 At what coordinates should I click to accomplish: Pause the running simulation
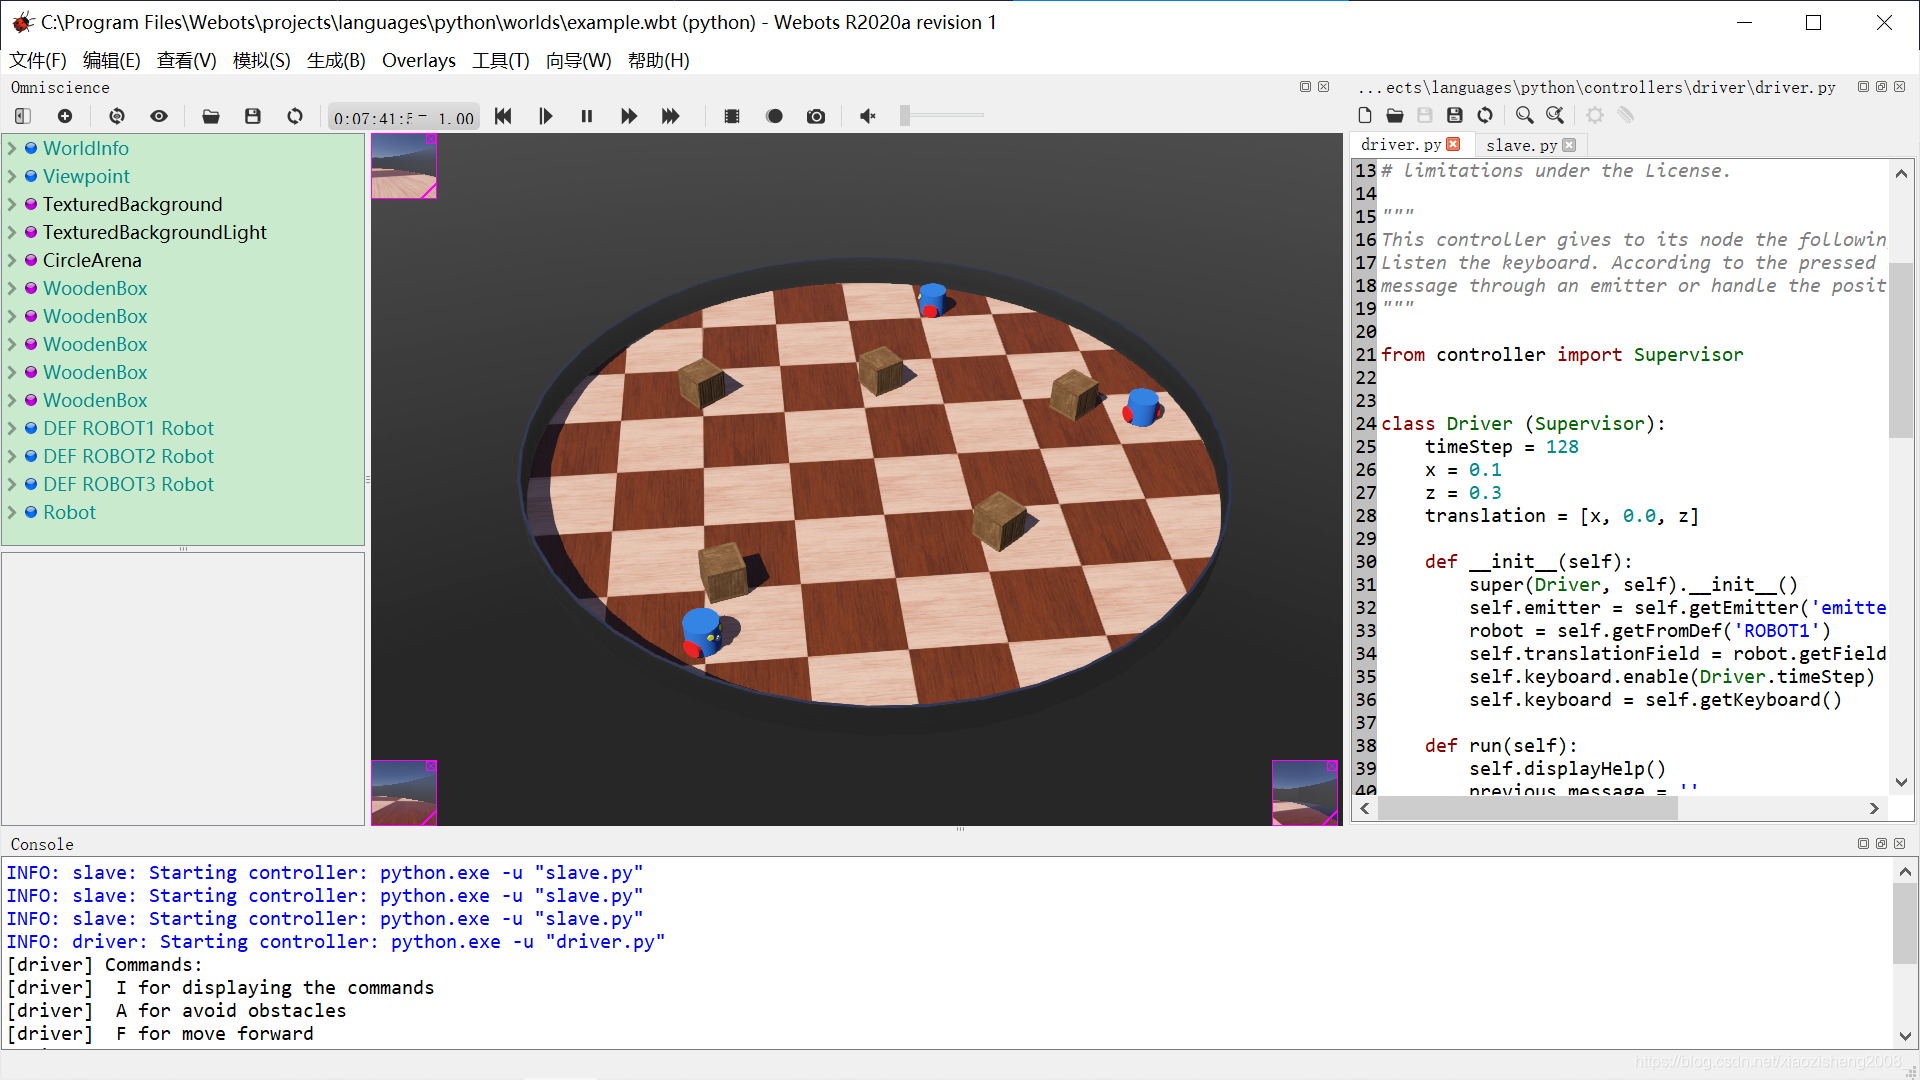click(587, 116)
